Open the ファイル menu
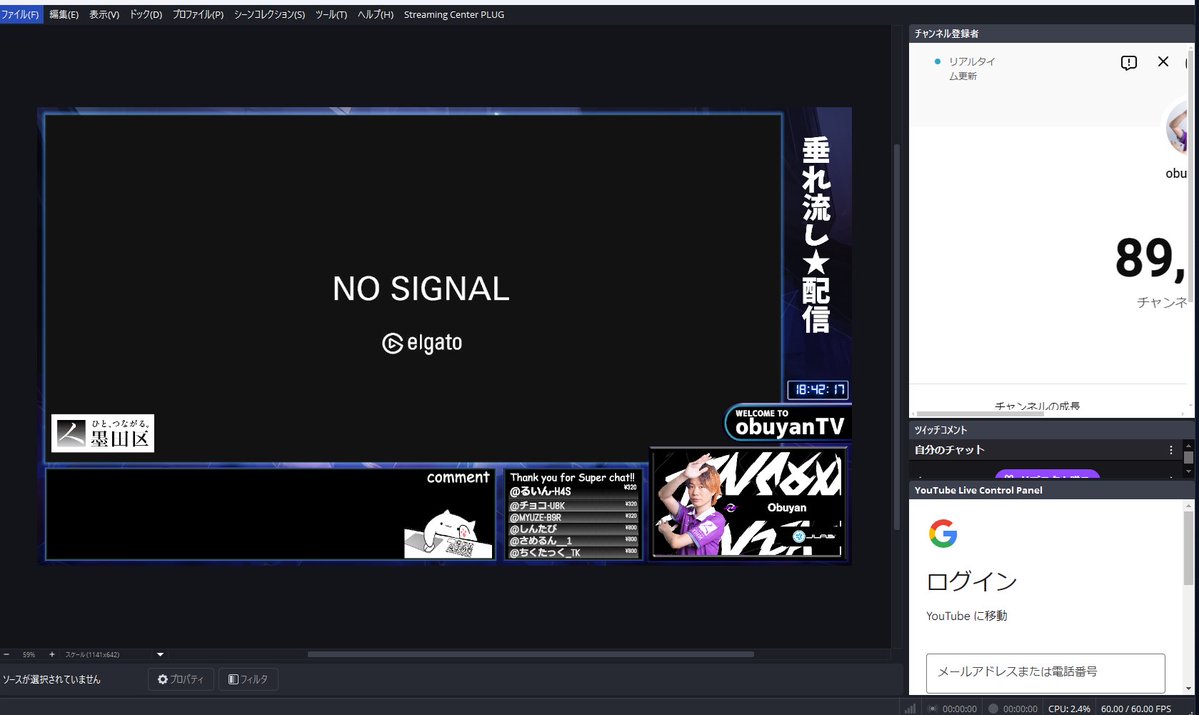This screenshot has width=1199, height=715. click(19, 14)
